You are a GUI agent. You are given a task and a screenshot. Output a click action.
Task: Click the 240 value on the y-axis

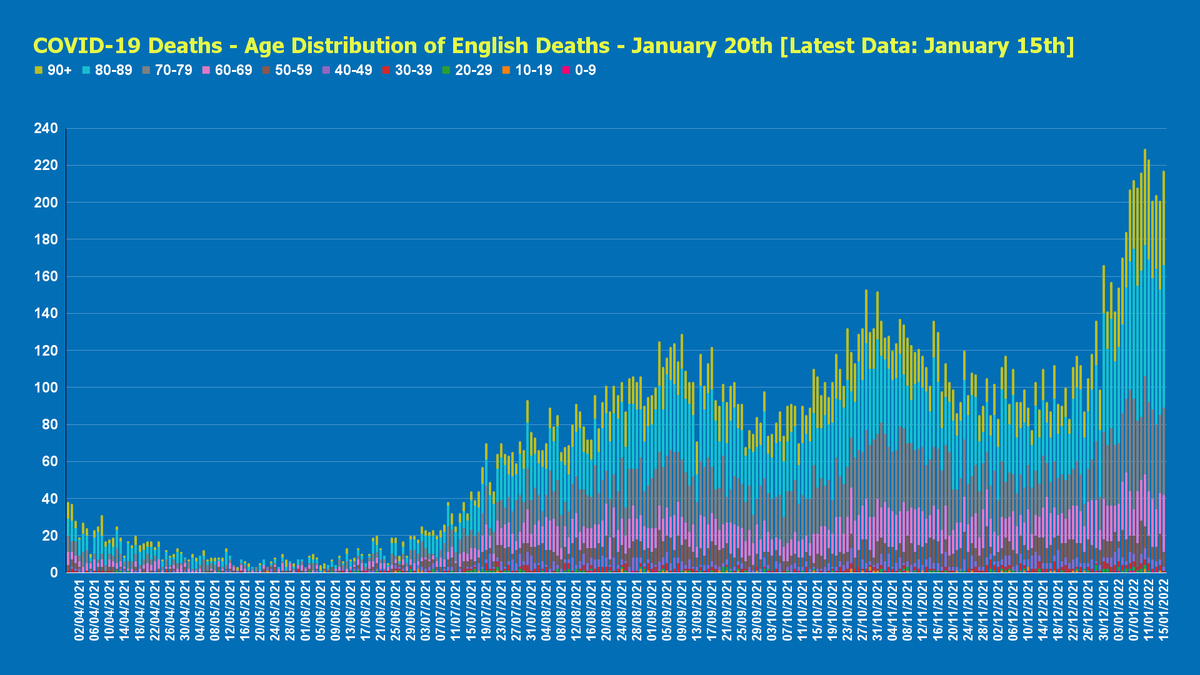[47, 129]
